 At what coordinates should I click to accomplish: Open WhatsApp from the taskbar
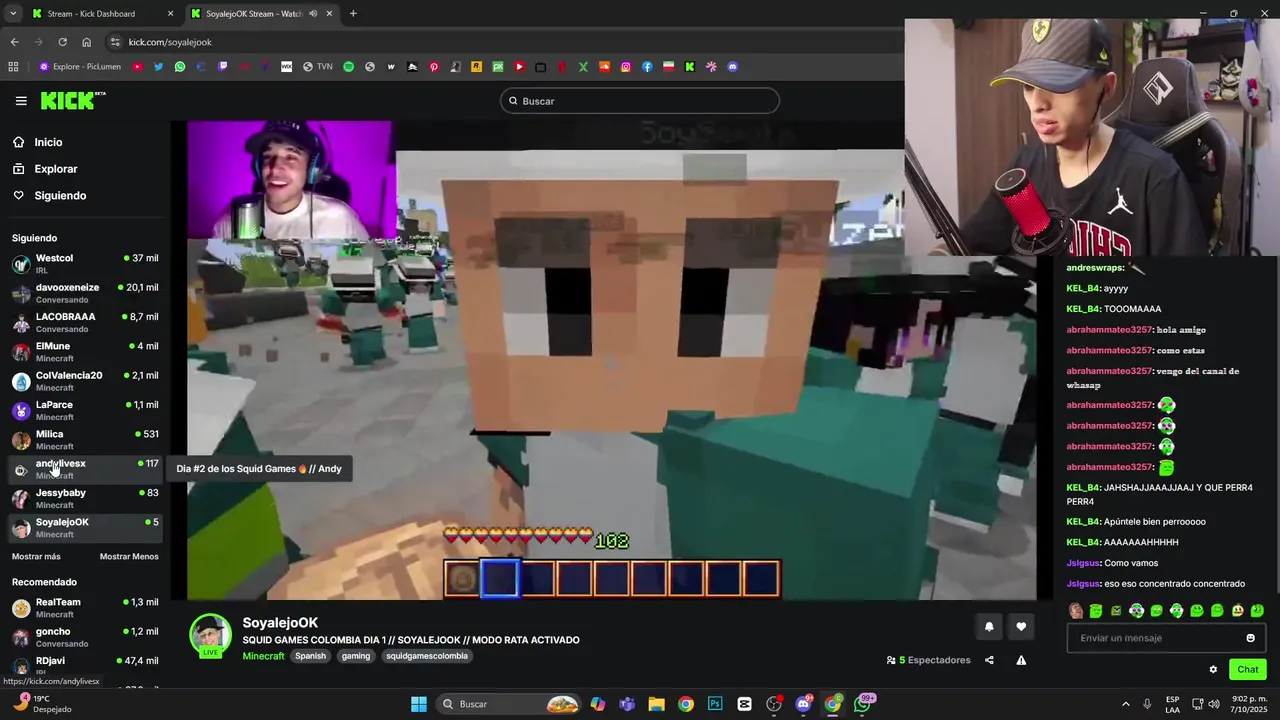[x=863, y=704]
